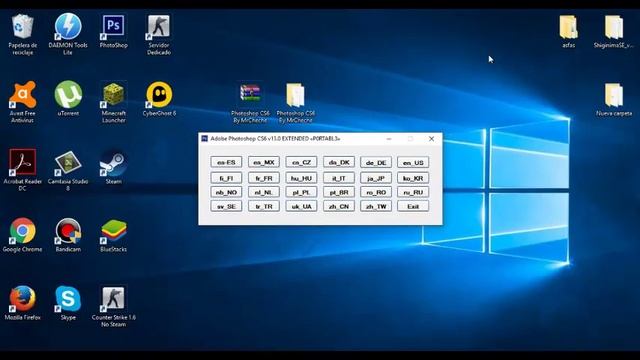Select the ShiginimaSE folder icon

click(x=614, y=31)
